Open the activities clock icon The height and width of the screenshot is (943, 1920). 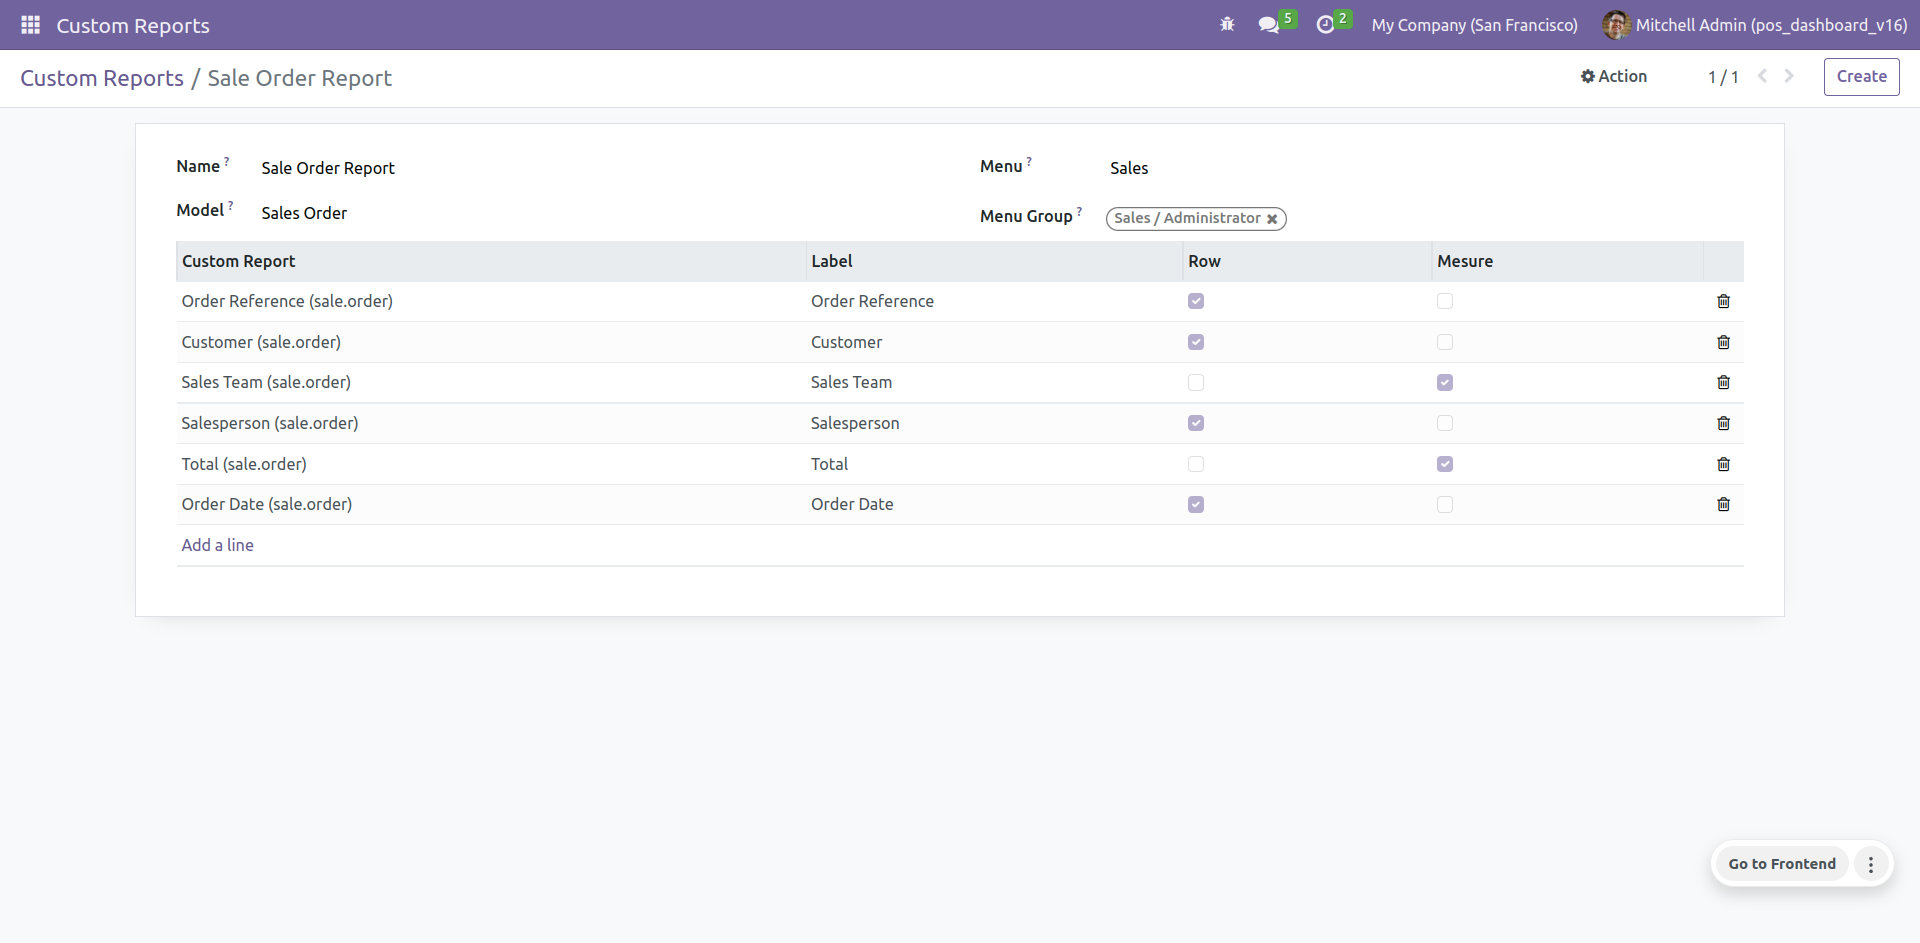[1325, 25]
